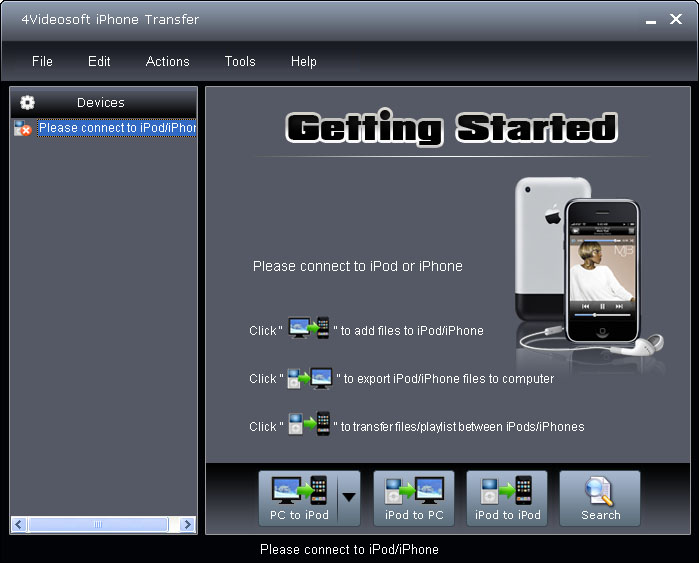The width and height of the screenshot is (700, 563).
Task: Click the devices panel horizontal scrollbar thumb
Action: 97,524
